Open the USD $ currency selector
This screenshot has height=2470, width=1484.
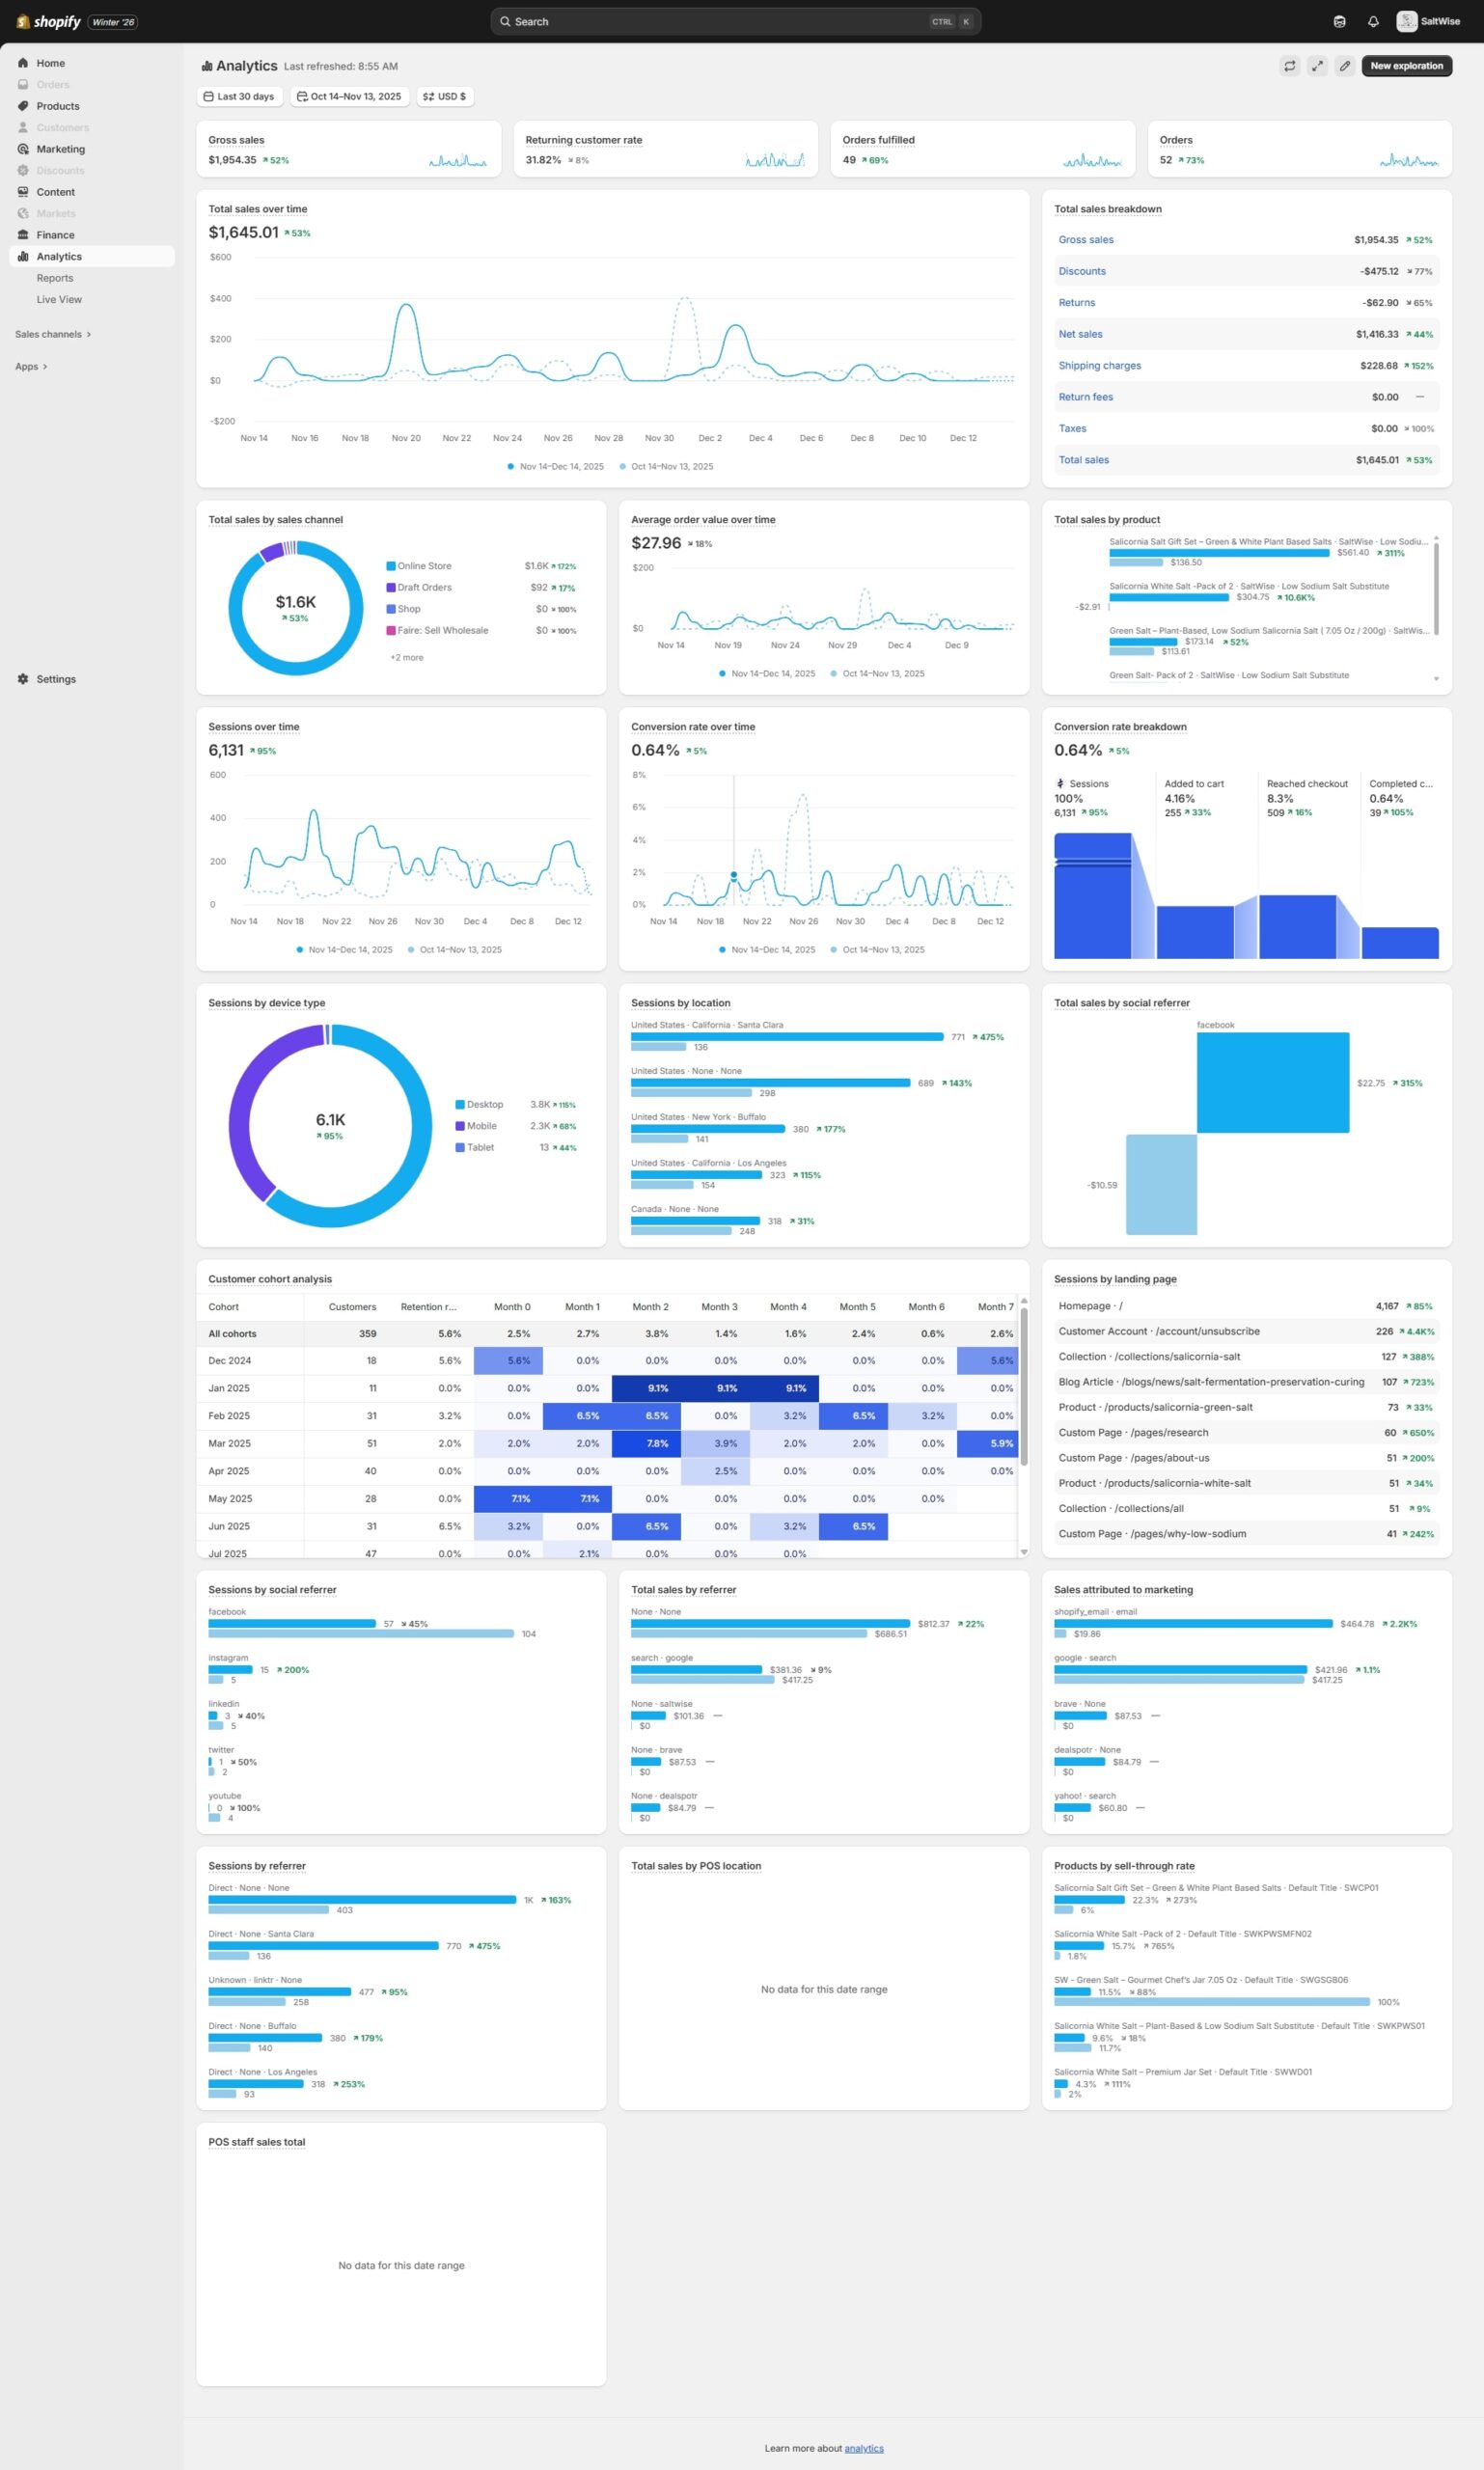[x=445, y=97]
